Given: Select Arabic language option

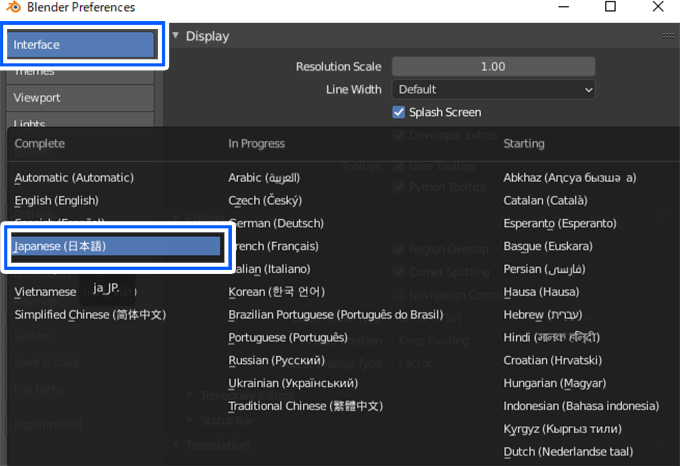Looking at the screenshot, I should click(x=264, y=178).
